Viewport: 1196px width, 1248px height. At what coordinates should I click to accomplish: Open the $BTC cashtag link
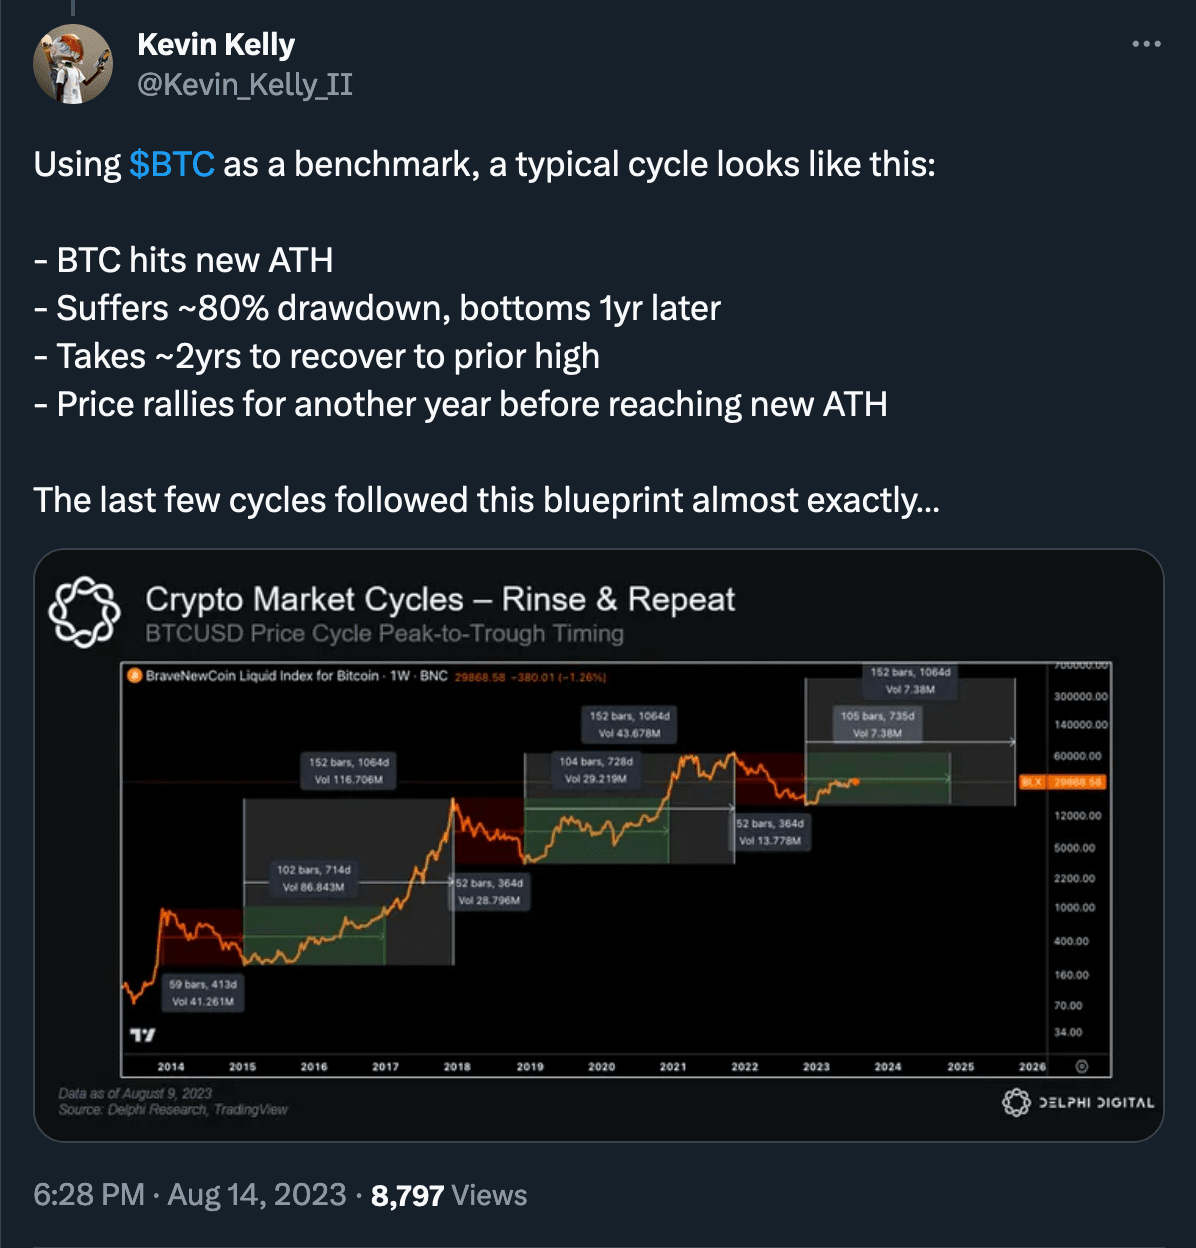coord(172,164)
